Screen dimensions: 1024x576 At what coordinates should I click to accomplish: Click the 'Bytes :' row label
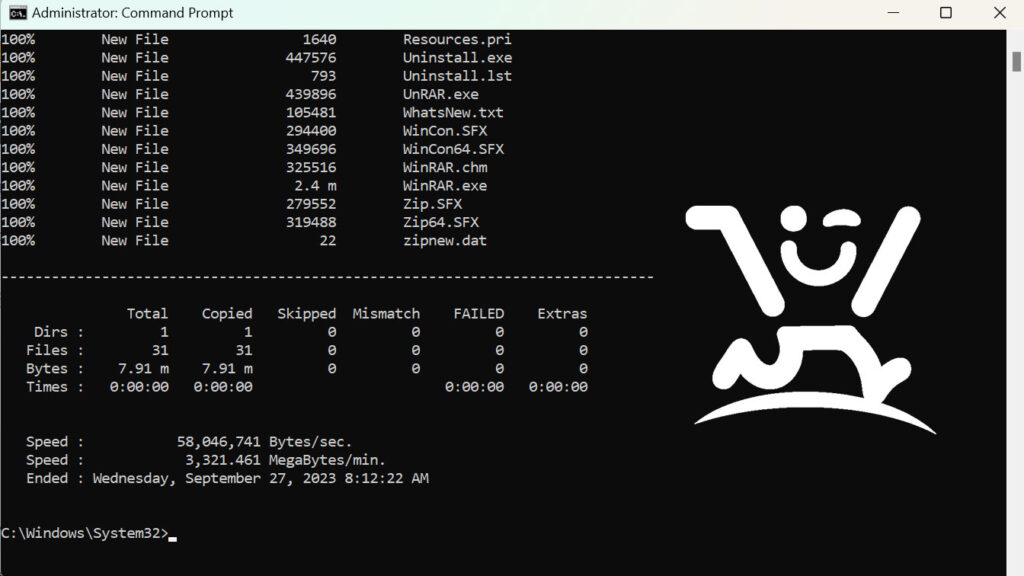tap(55, 368)
